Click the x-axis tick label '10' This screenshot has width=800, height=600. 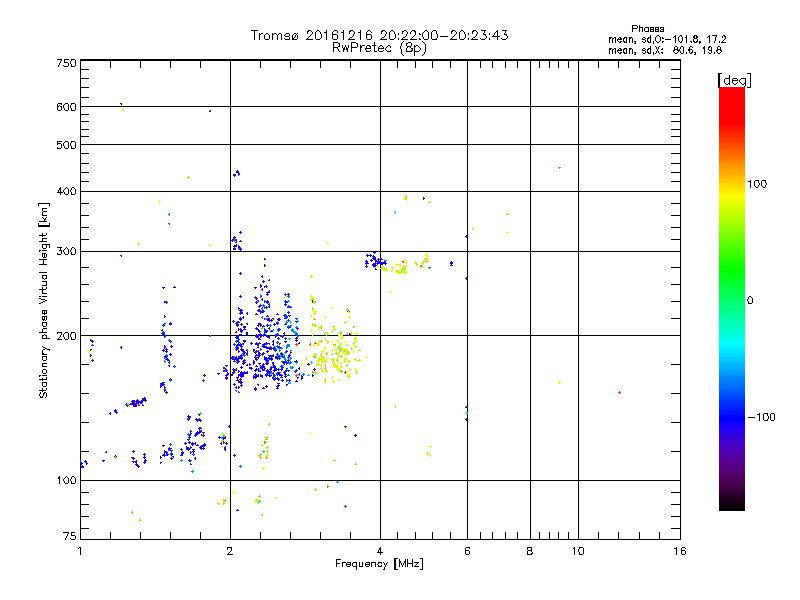578,551
